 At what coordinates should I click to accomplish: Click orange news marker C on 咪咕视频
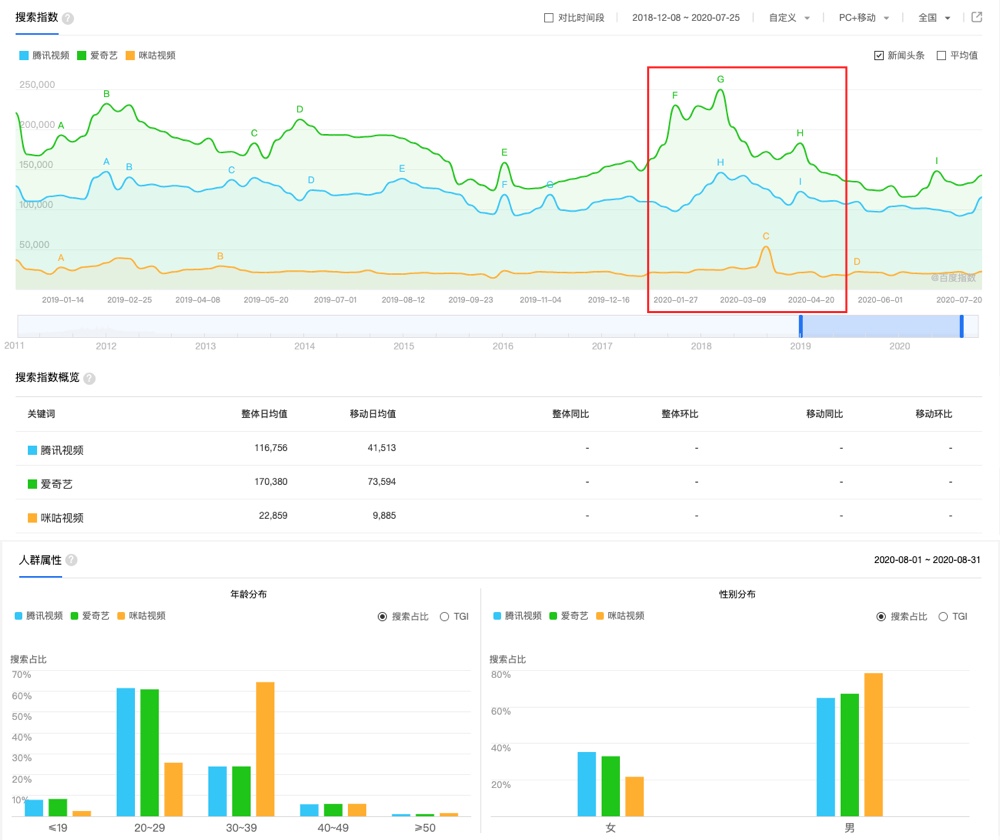coord(766,236)
